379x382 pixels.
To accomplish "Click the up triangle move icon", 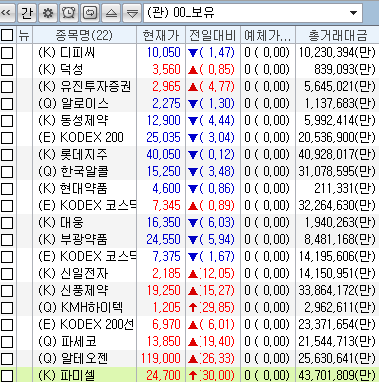I will pyautogui.click(x=111, y=13).
